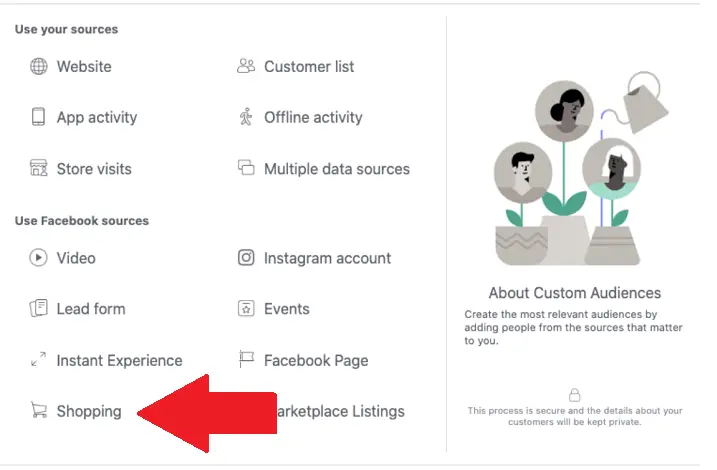Choose the Instagram account icon

click(x=246, y=258)
